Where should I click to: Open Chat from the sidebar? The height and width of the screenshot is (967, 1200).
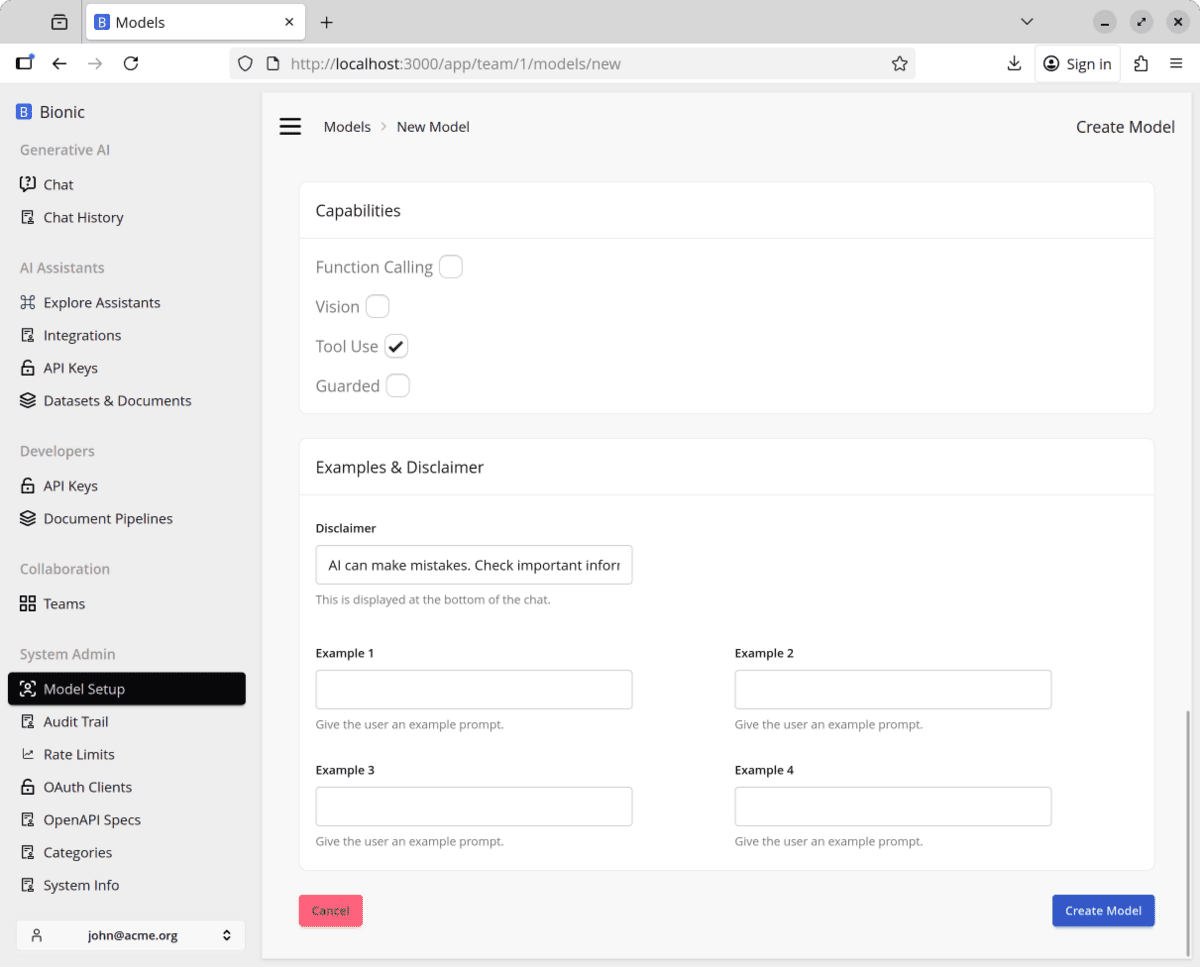[x=58, y=185]
